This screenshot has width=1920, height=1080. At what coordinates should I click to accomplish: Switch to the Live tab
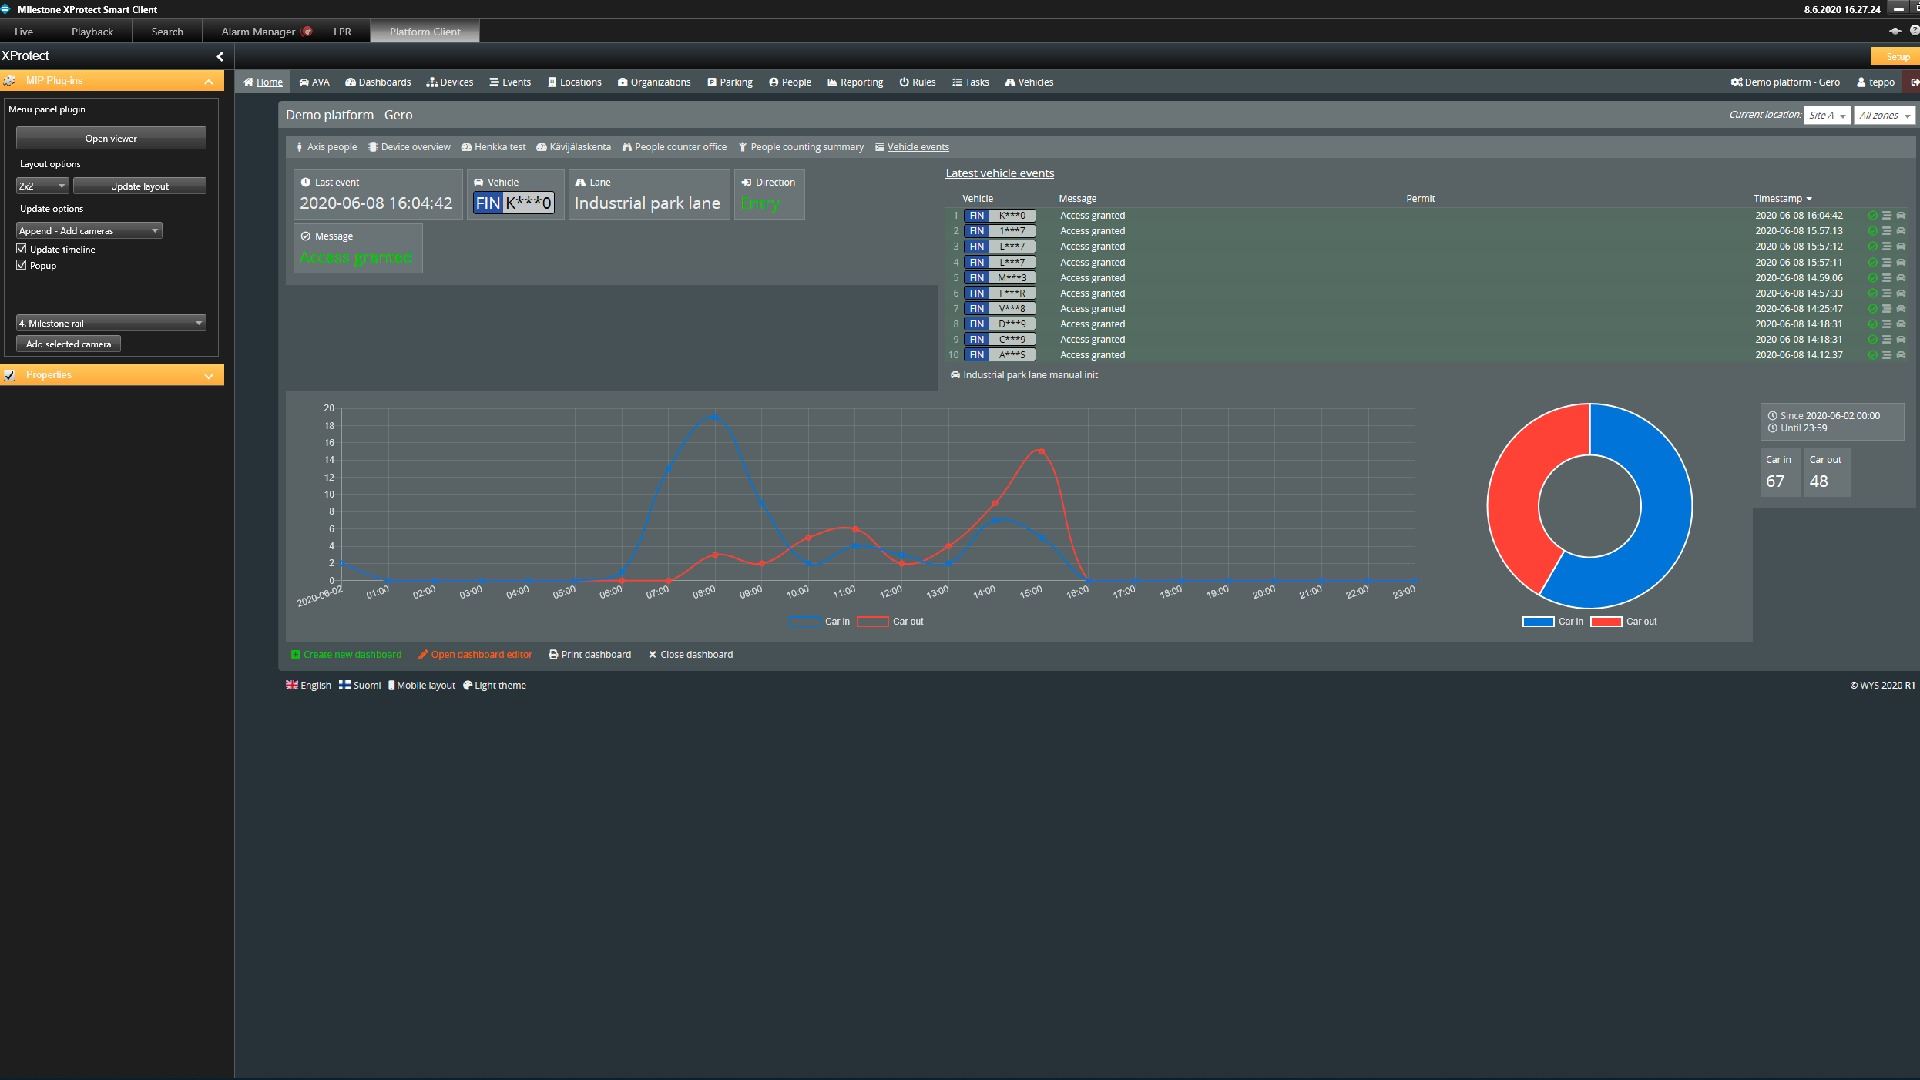coord(23,31)
